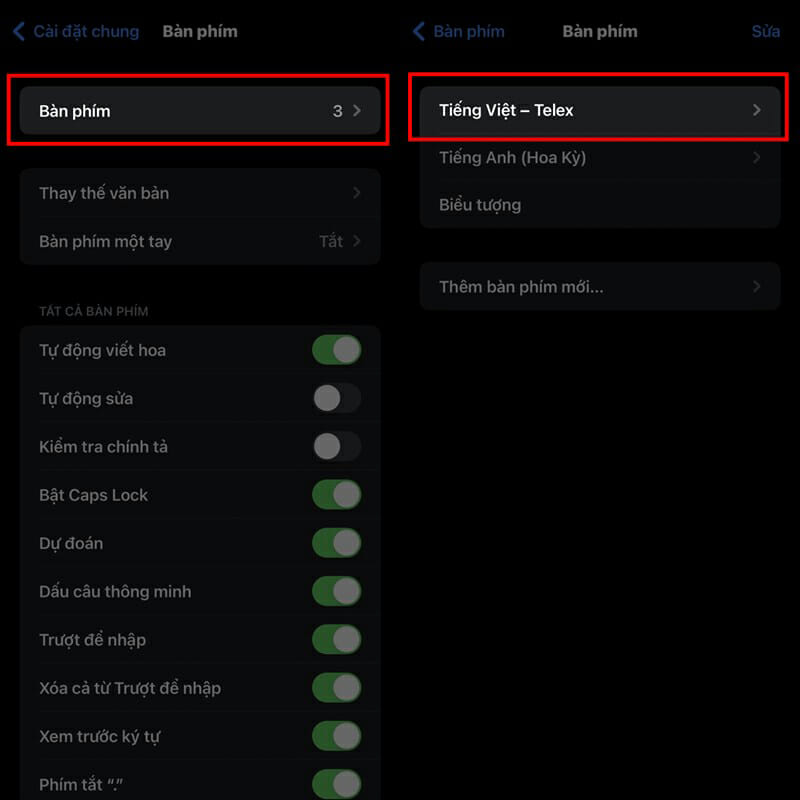Tap the back arrow beside right Bàn phím
Image resolution: width=800 pixels, height=800 pixels.
click(419, 32)
